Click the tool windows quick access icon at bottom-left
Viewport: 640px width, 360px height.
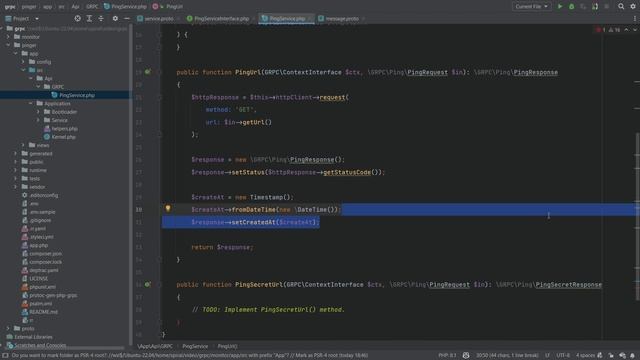pos(5,355)
